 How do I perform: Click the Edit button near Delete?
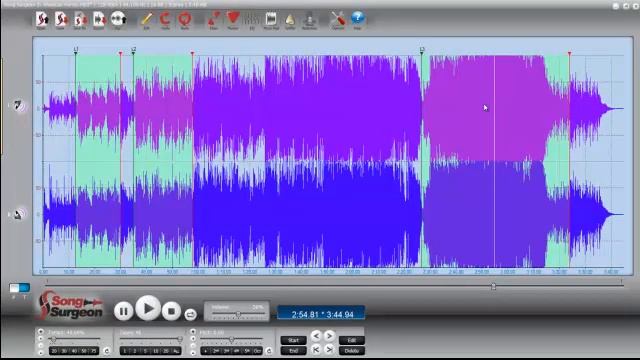pos(352,340)
